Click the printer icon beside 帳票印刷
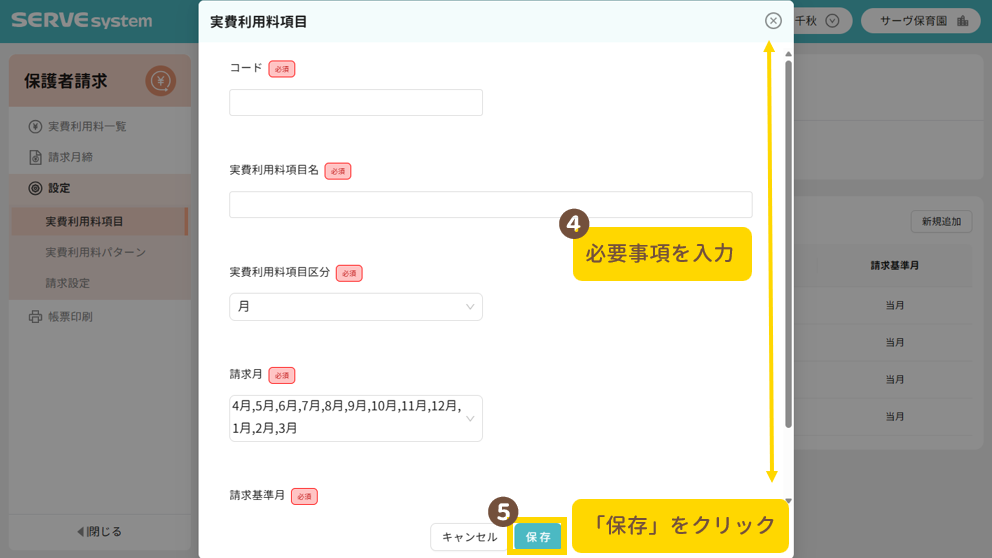 tap(35, 317)
